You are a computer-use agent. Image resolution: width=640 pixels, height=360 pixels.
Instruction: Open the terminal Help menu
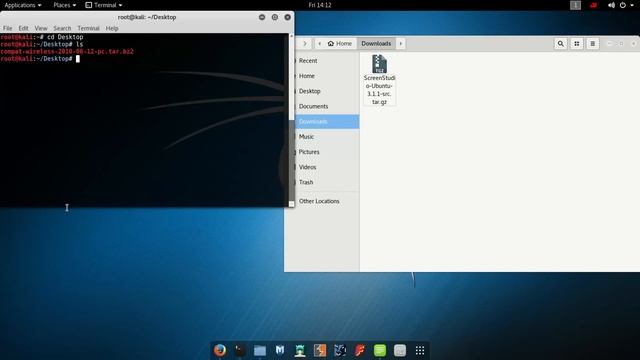112,28
